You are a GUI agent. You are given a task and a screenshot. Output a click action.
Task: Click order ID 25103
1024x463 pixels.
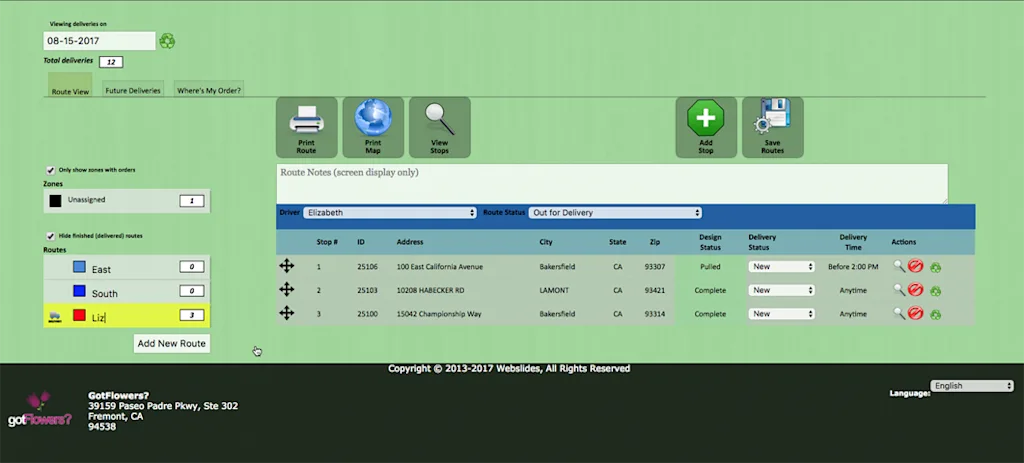click(367, 290)
